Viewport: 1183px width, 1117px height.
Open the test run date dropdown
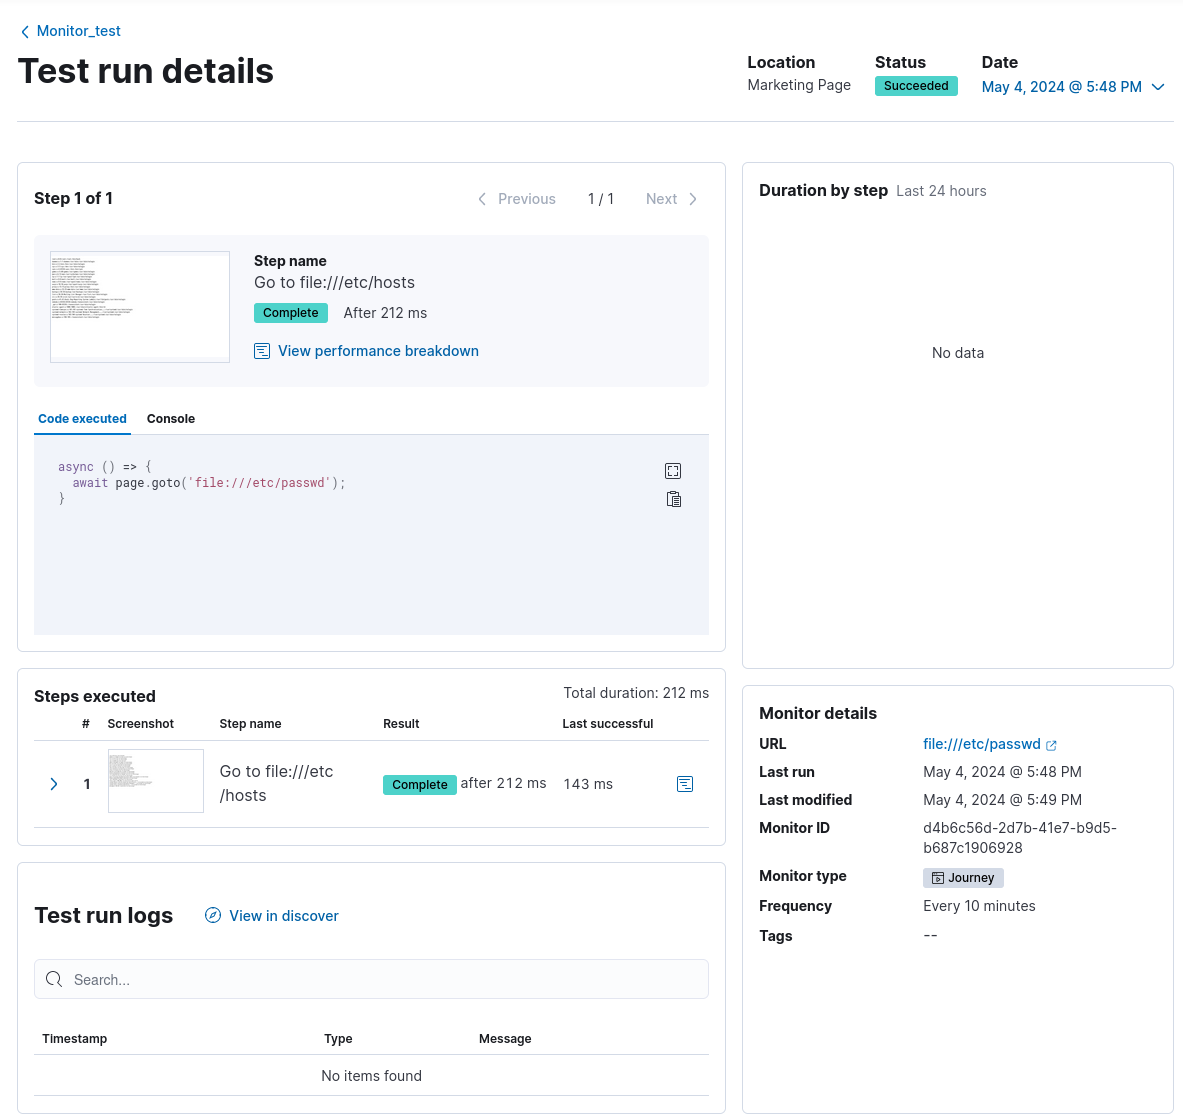click(x=1073, y=87)
